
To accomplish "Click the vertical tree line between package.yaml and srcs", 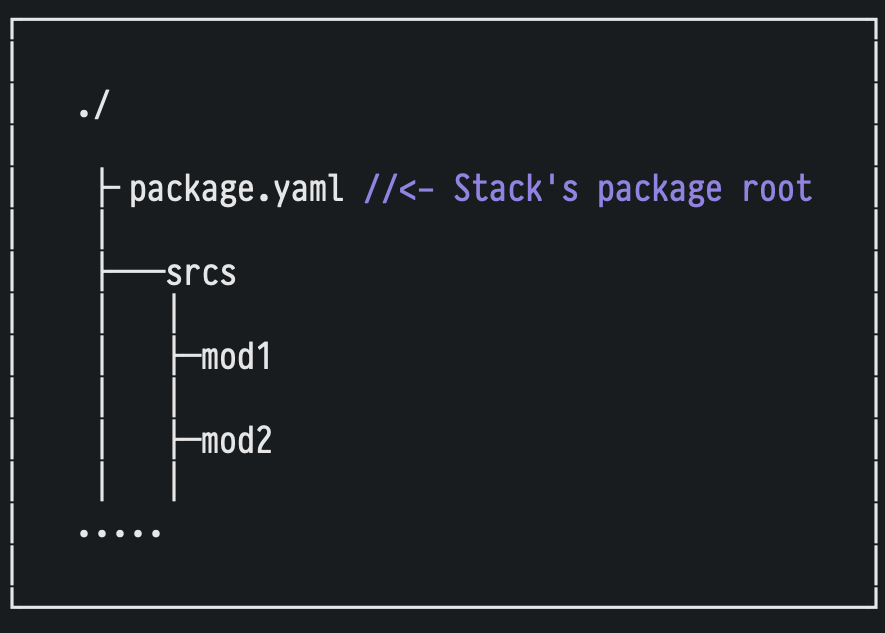I will coord(102,231).
